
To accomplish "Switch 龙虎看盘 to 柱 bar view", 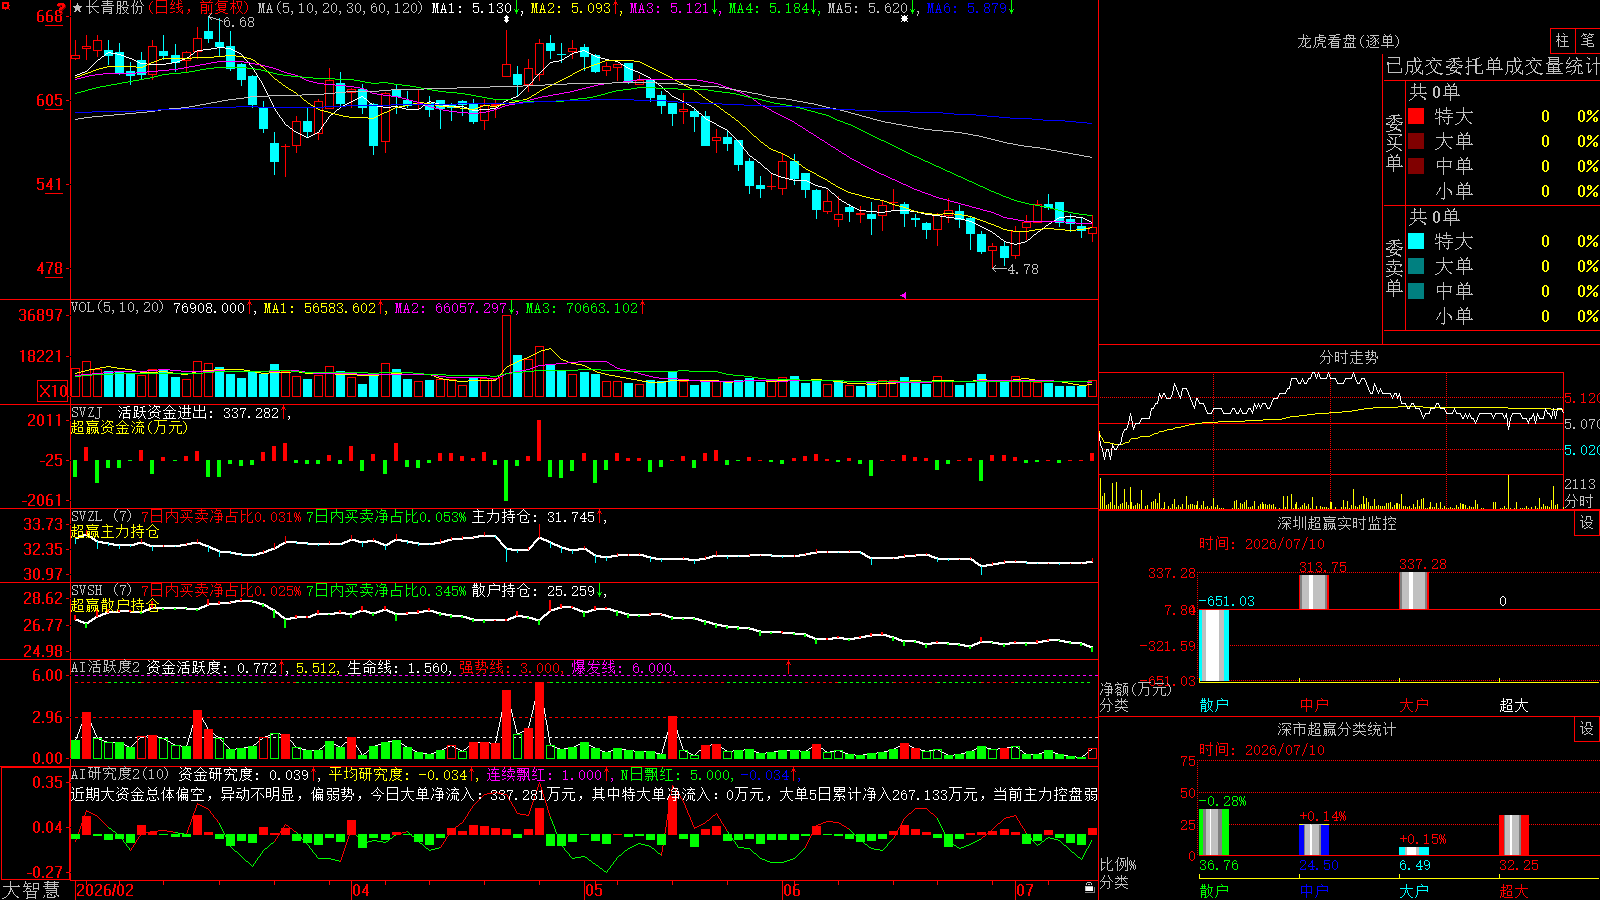I will [1562, 40].
